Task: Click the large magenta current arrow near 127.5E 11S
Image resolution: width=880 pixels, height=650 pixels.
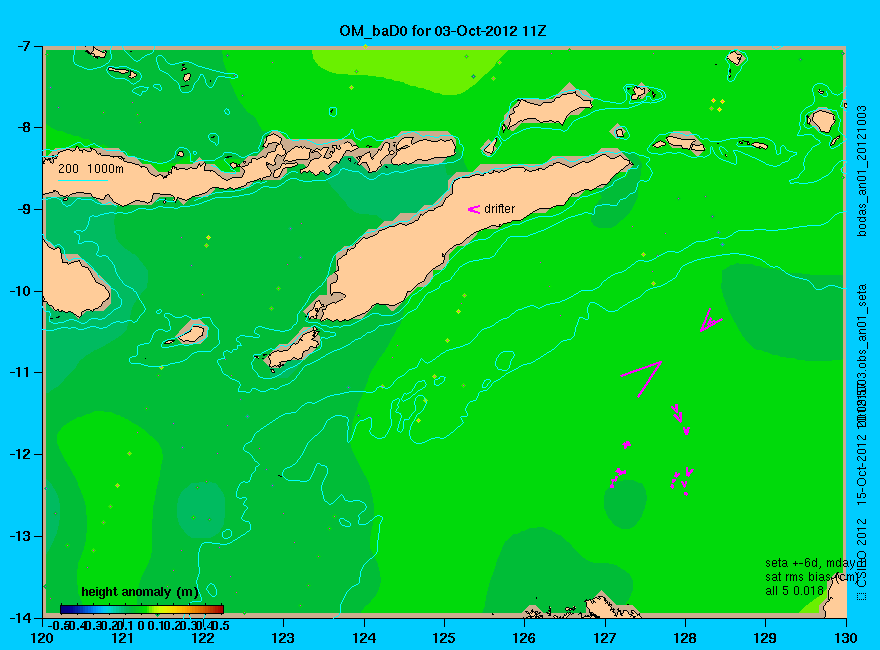Action: tap(643, 379)
